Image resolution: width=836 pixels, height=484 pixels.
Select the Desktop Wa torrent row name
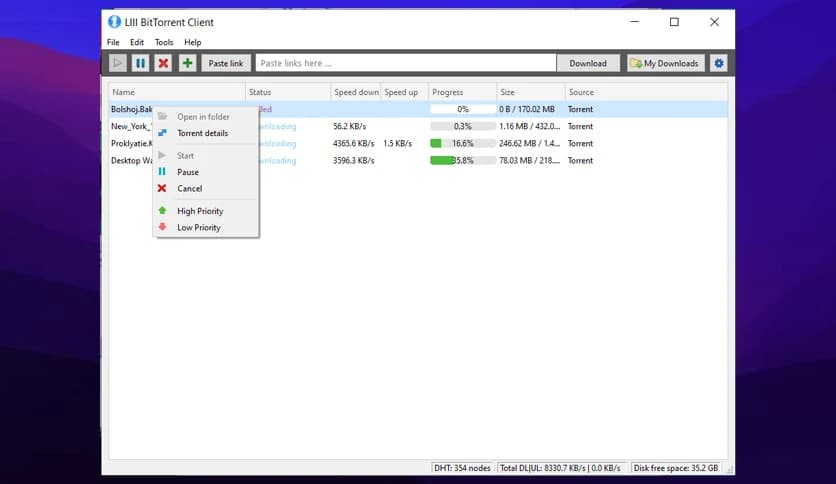131,160
